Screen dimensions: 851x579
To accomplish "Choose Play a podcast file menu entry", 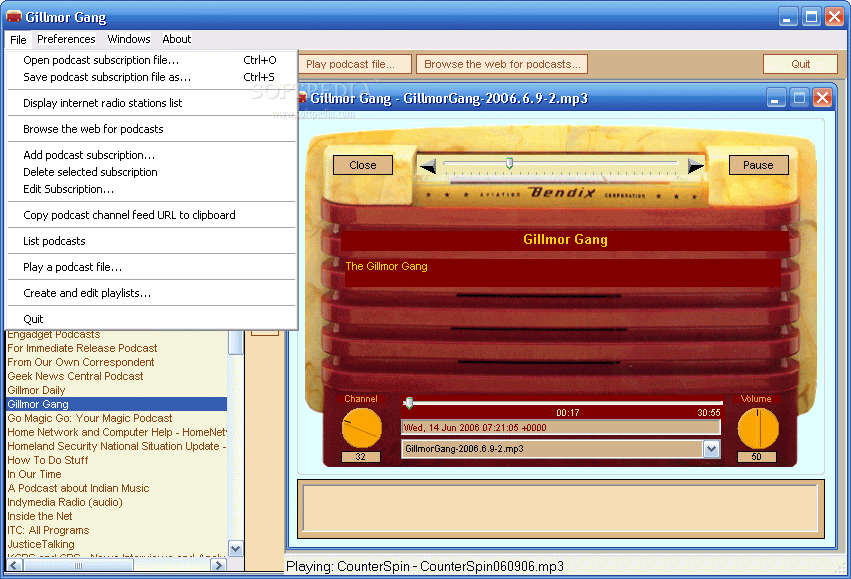I will point(151,267).
